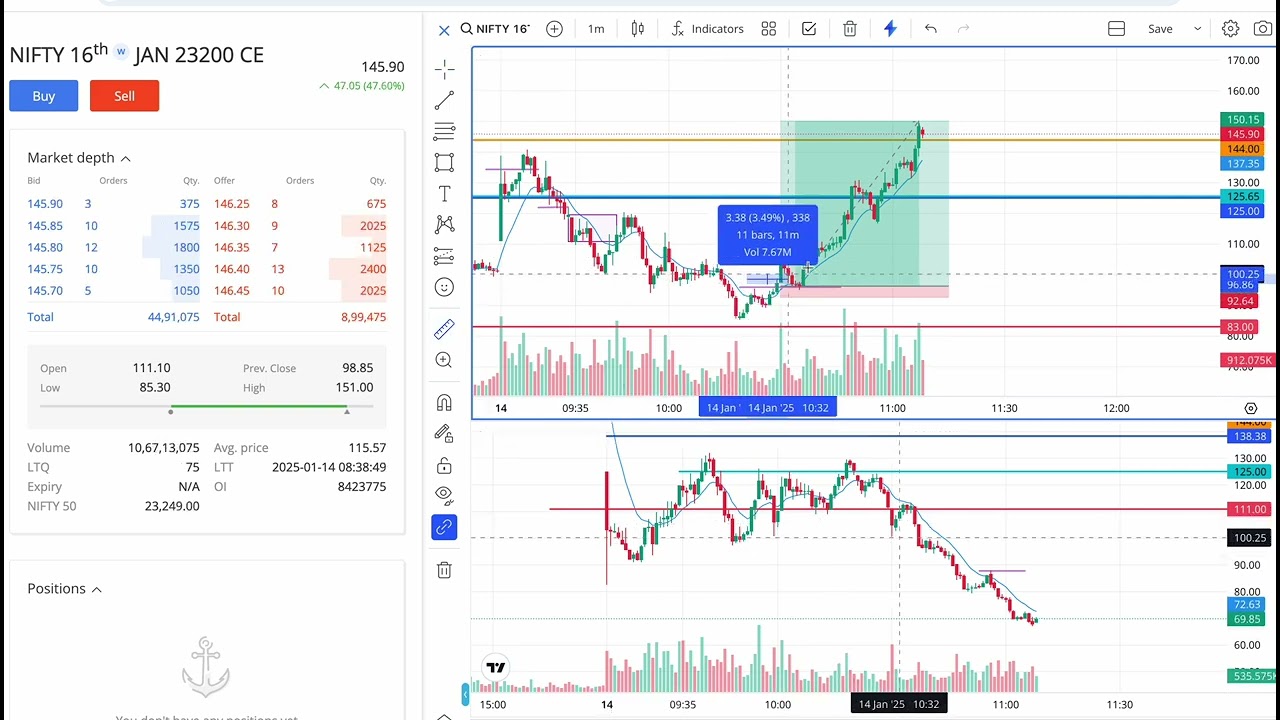Click the Sell button

(x=124, y=96)
